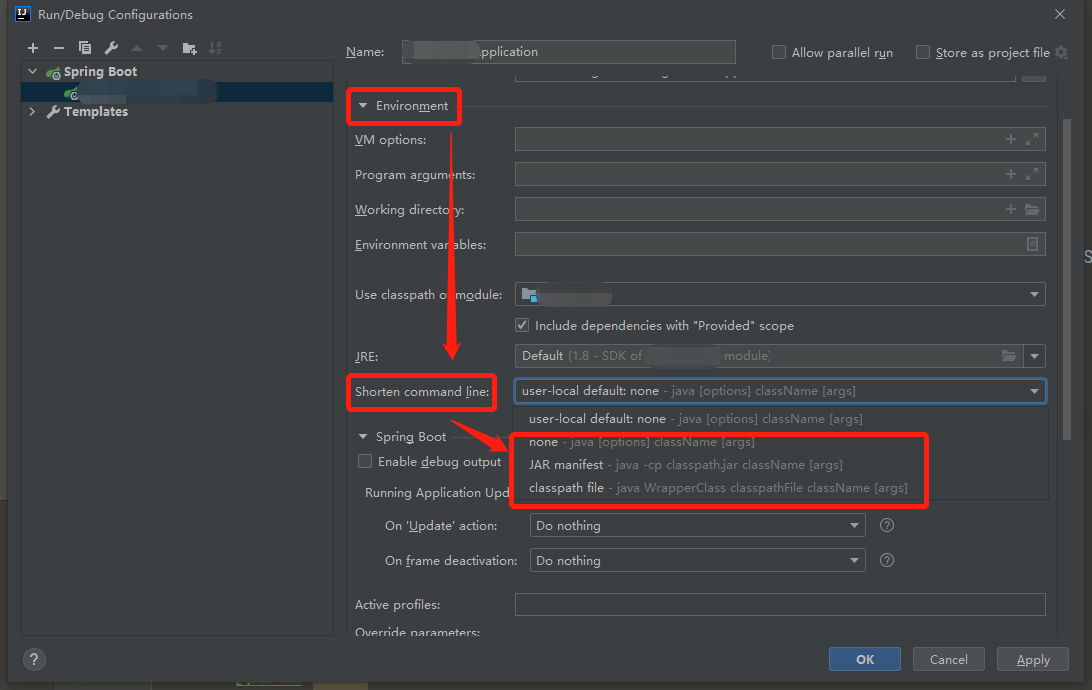Remove the selected configuration

[x=59, y=48]
